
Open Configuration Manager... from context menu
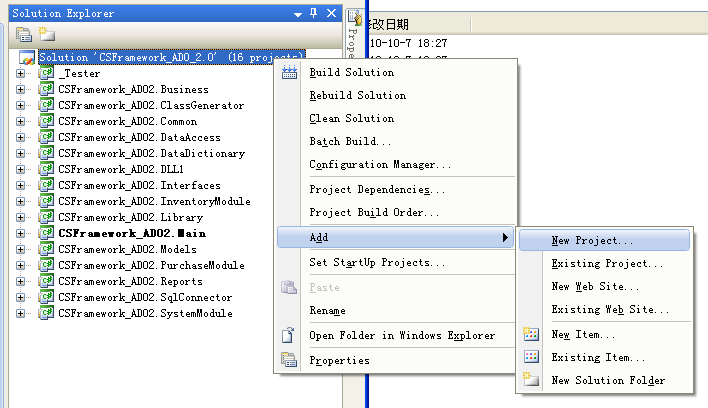click(380, 165)
